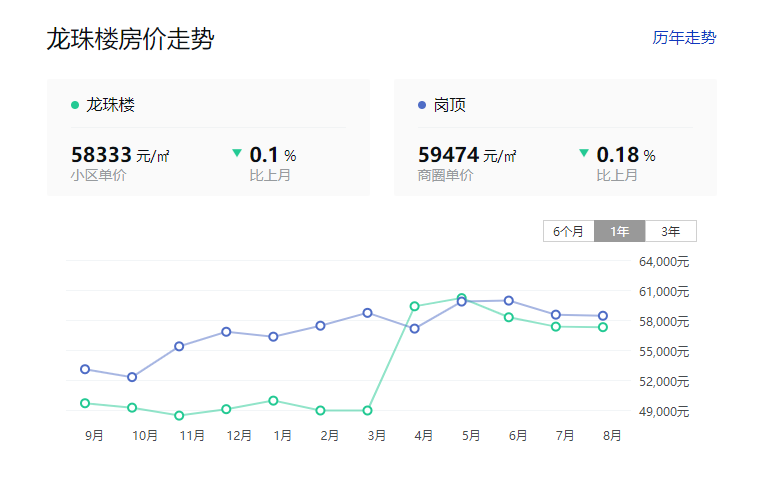Switch chart range to 6个月
This screenshot has height=488, width=775.
[x=568, y=231]
